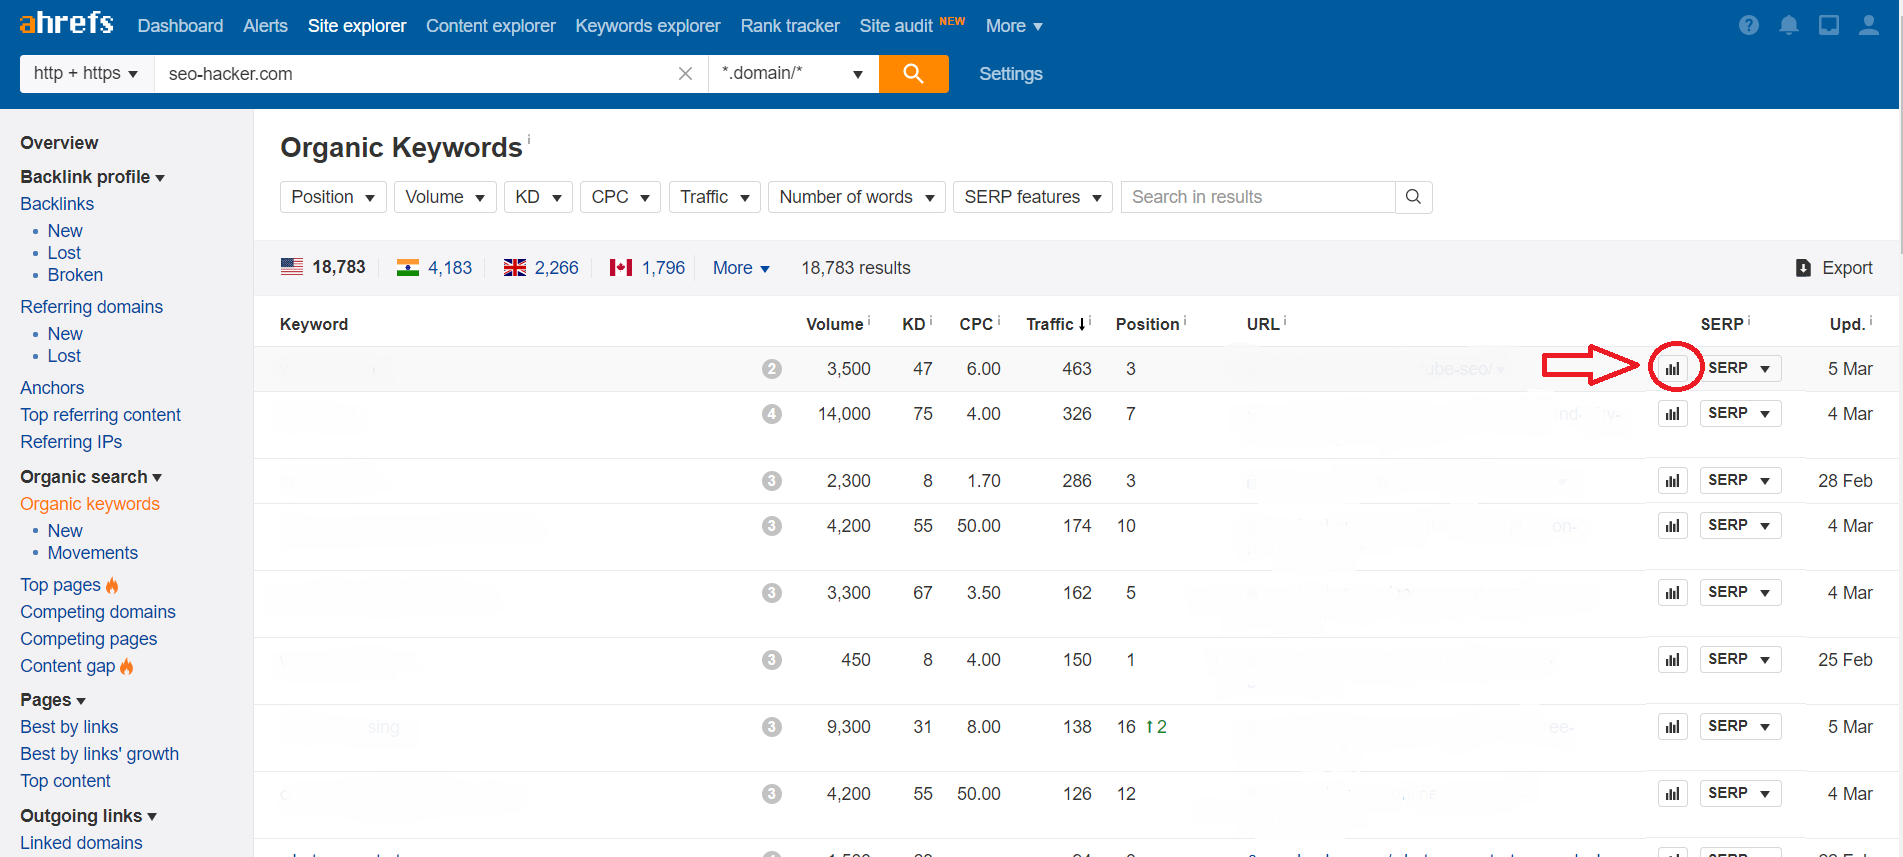Open the Position filter dropdown
Image resolution: width=1903 pixels, height=857 pixels.
332,197
